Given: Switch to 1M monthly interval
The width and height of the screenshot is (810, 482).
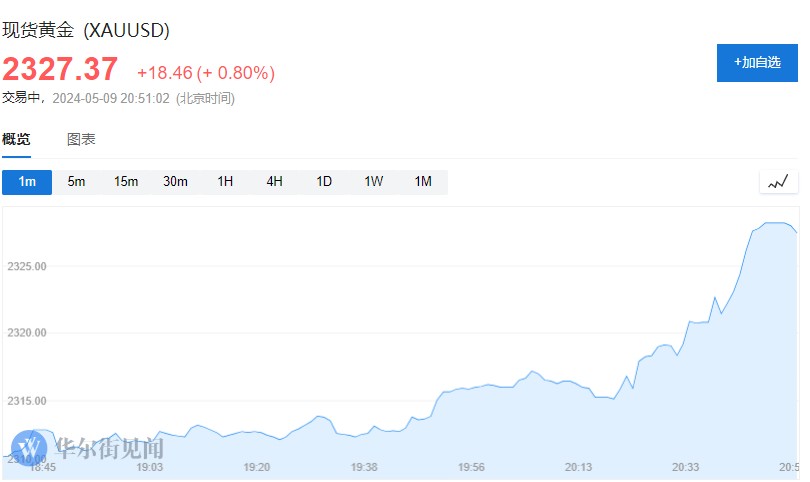Looking at the screenshot, I should 423,182.
